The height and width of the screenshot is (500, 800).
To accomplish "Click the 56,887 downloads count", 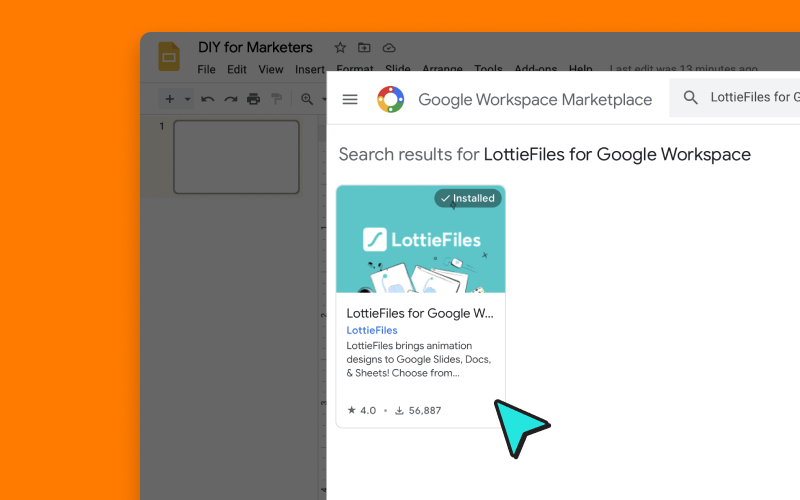I will (x=418, y=410).
